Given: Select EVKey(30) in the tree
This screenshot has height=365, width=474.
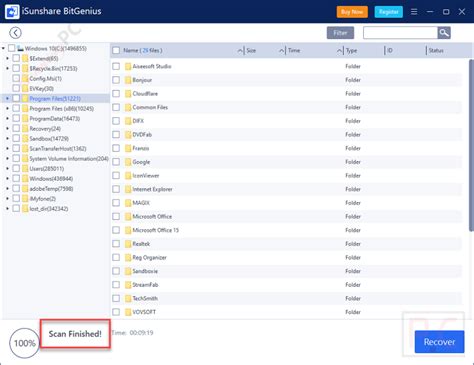Looking at the screenshot, I should click(41, 88).
